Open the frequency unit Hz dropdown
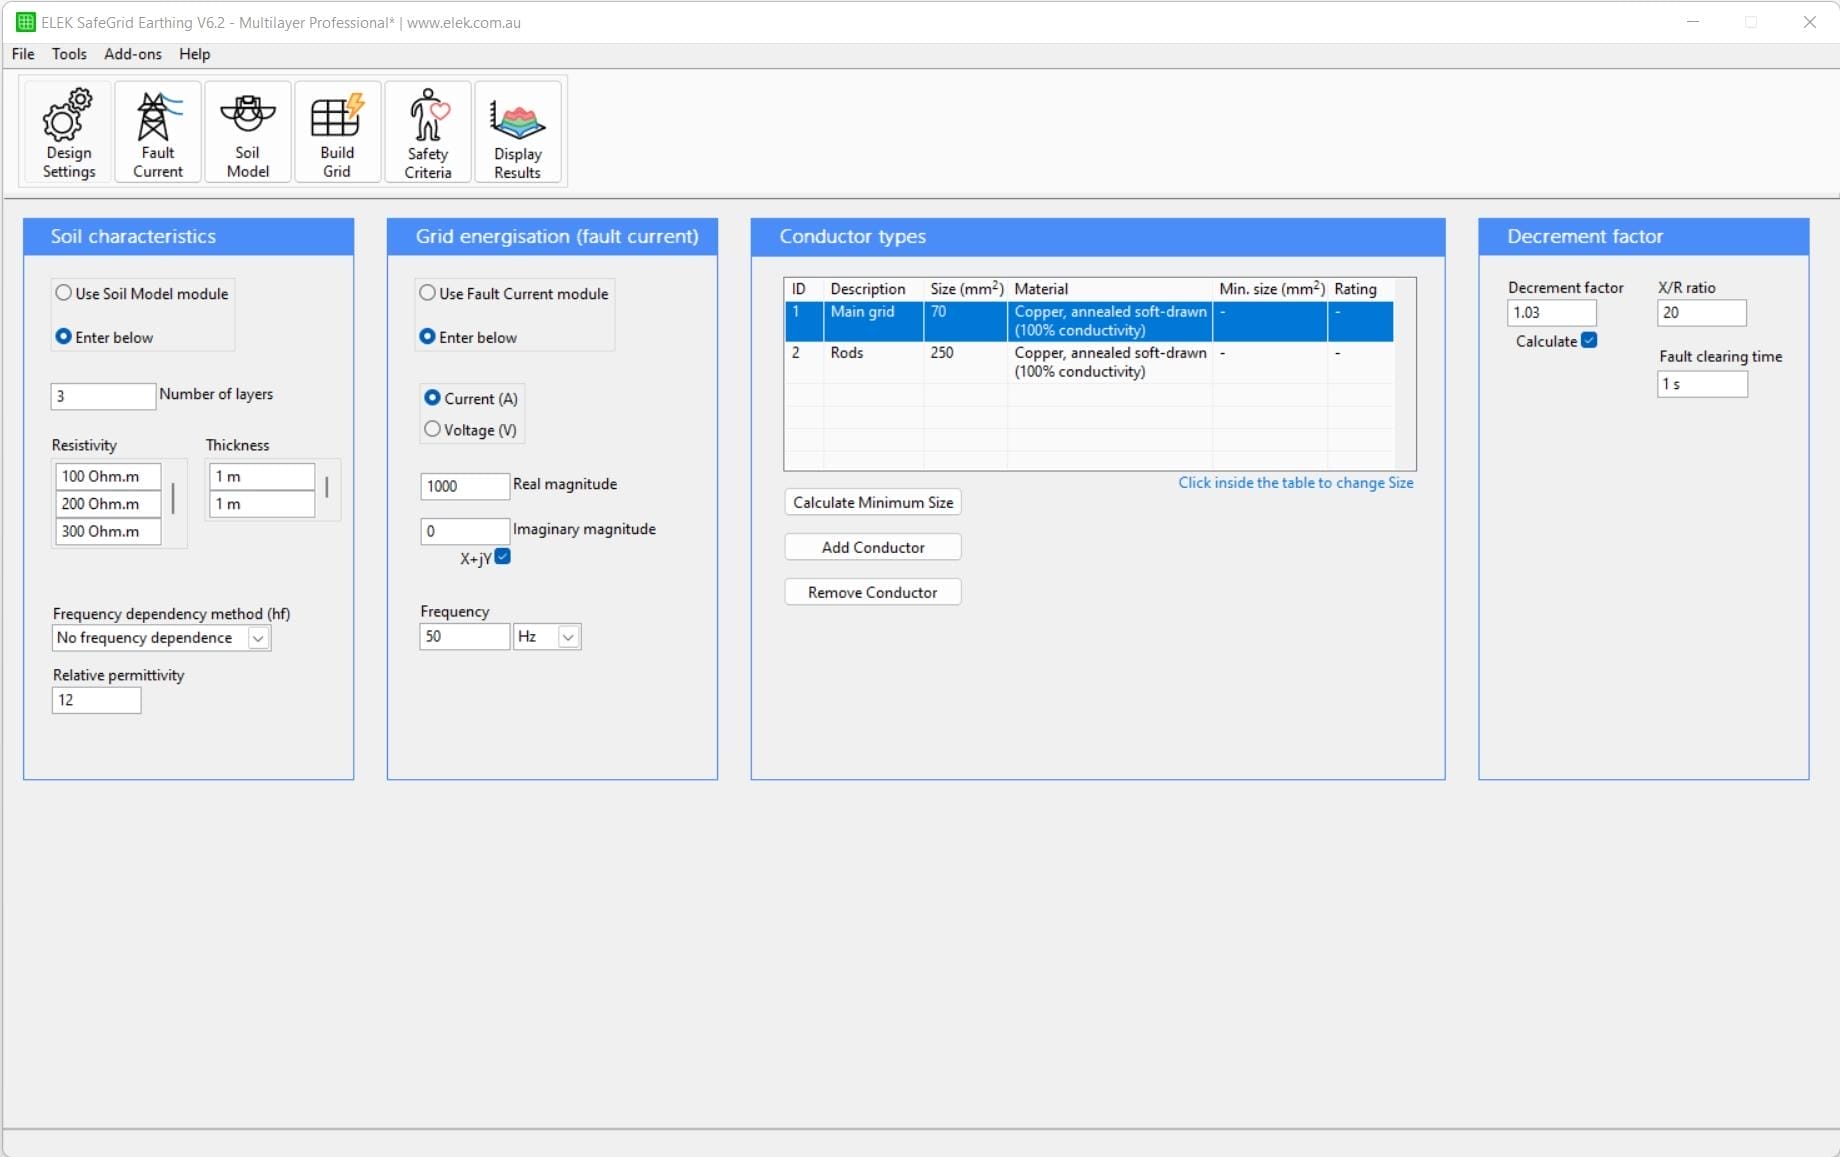Screen dimensions: 1840x1157 tap(567, 636)
